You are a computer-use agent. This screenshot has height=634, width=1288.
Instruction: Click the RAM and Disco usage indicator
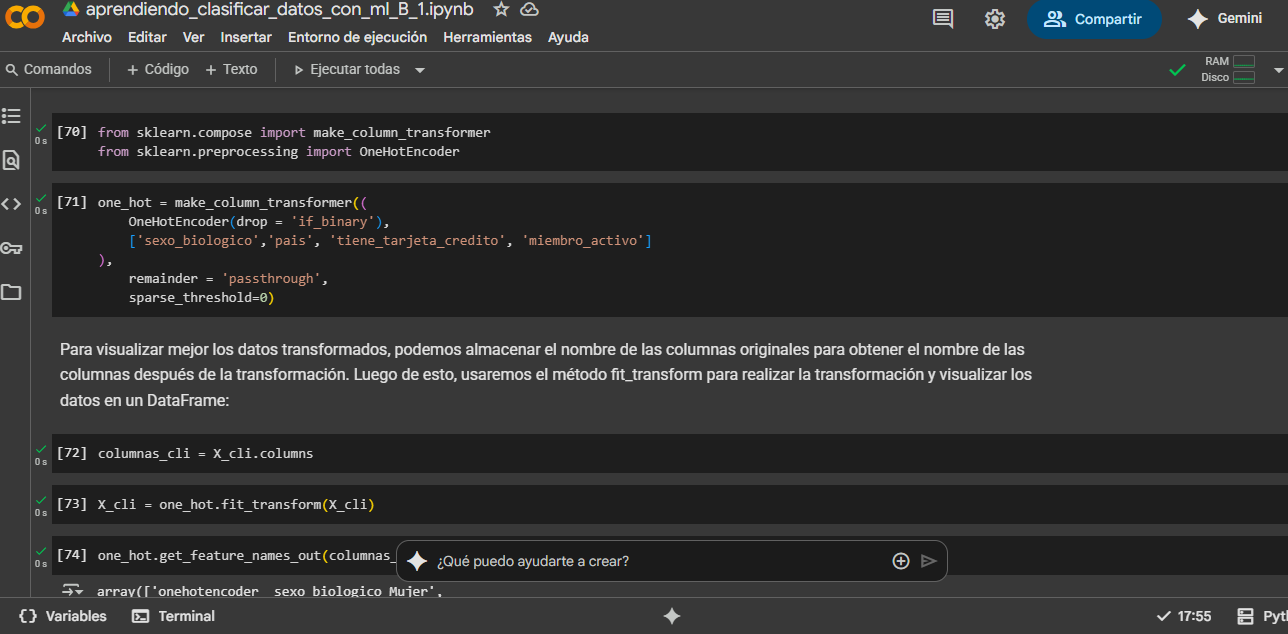(x=1228, y=69)
